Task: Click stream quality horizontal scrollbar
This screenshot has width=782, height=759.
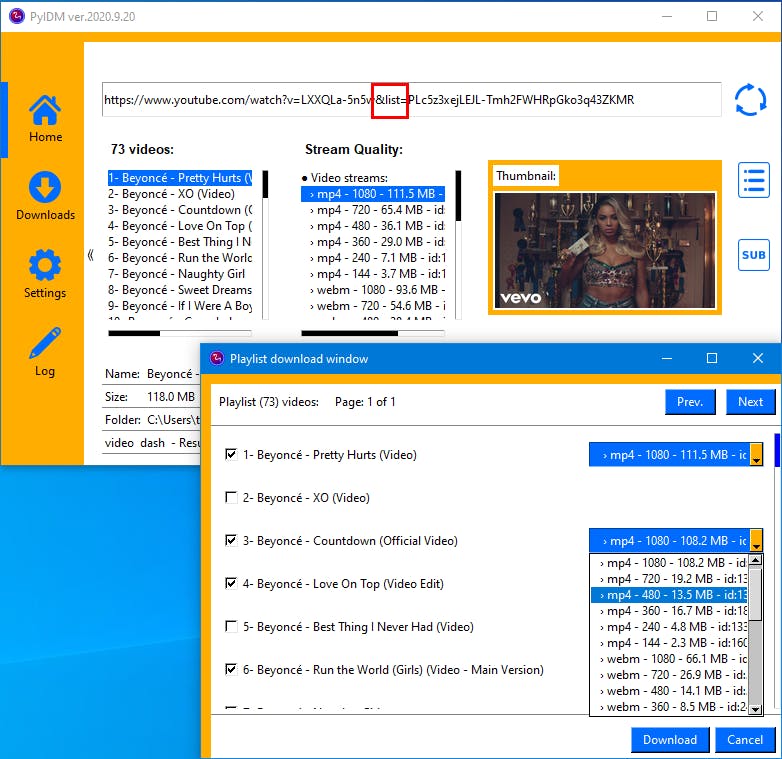Action: pos(373,333)
